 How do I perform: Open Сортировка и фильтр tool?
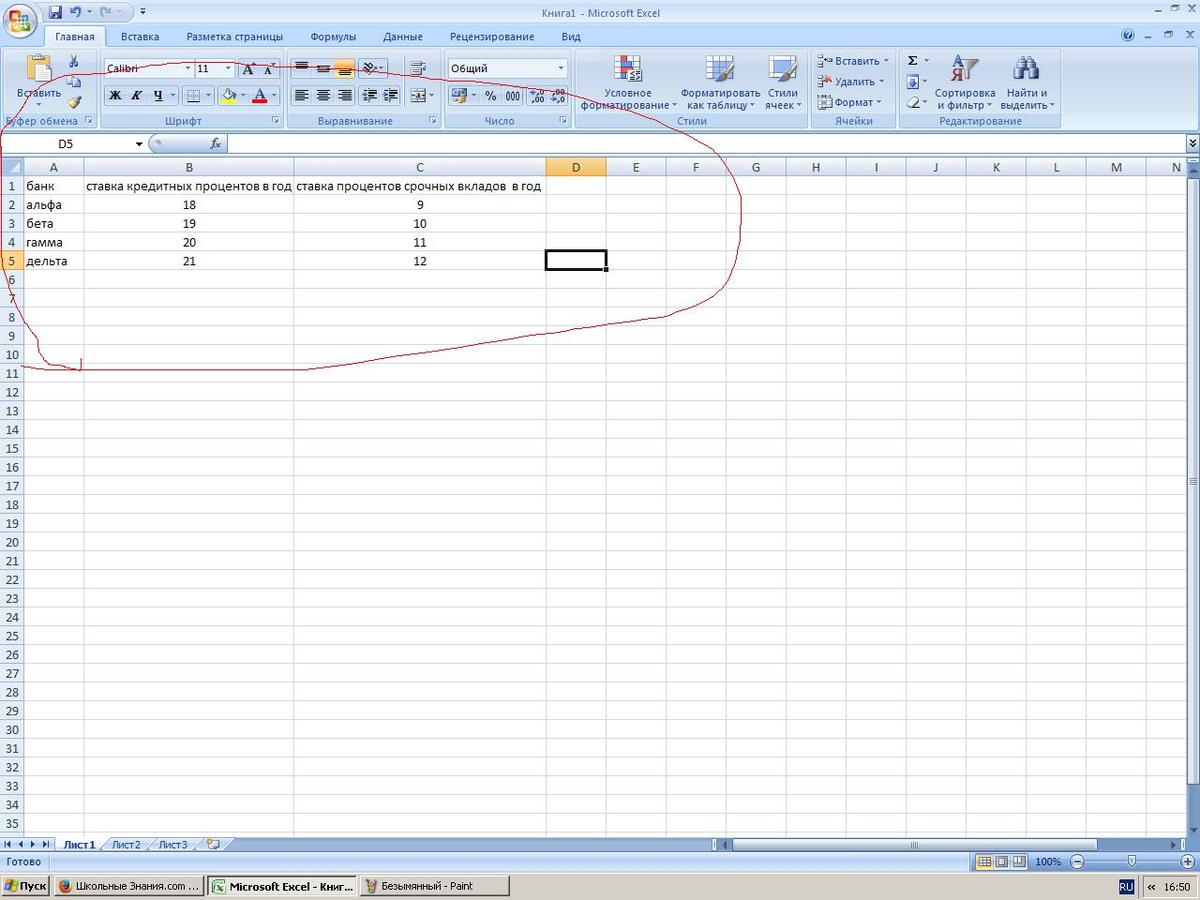click(964, 84)
